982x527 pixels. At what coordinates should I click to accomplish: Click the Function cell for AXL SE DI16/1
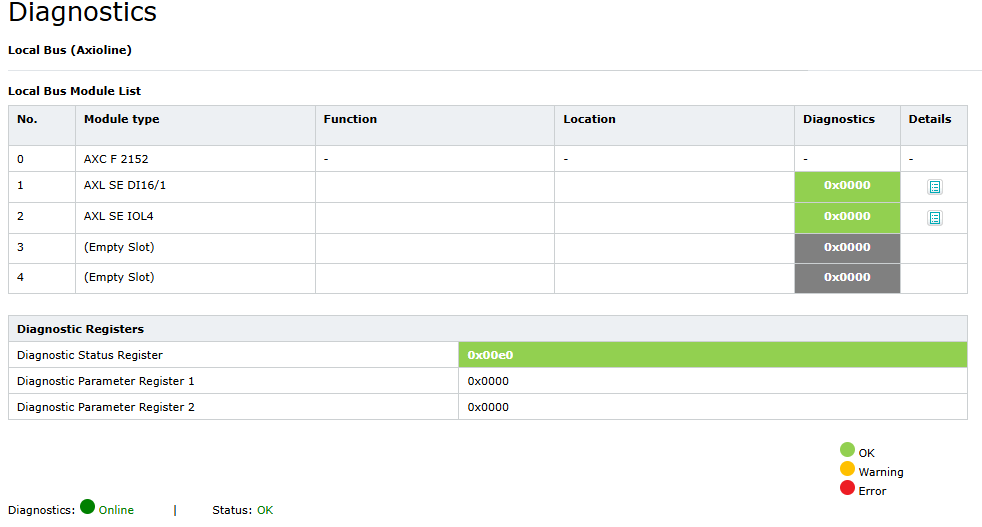(x=435, y=187)
